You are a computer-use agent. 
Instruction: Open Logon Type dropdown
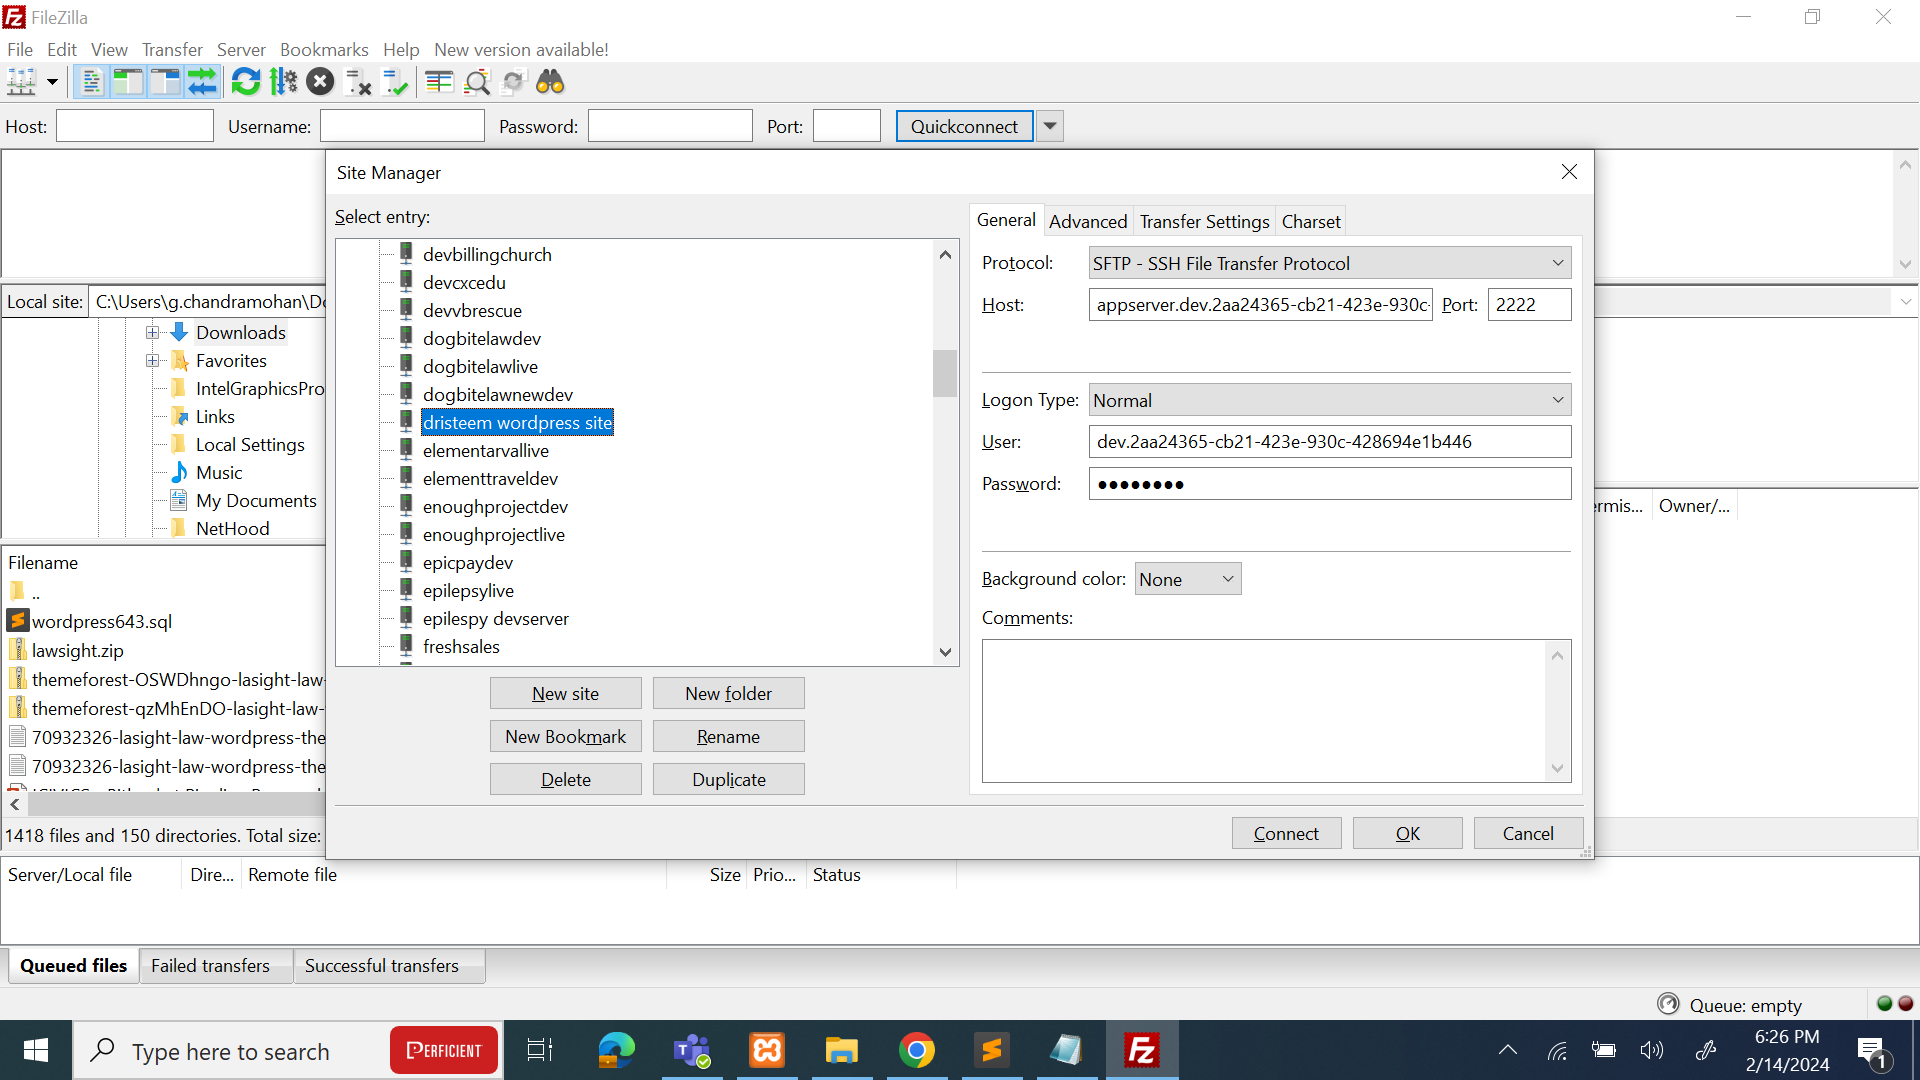click(x=1329, y=400)
